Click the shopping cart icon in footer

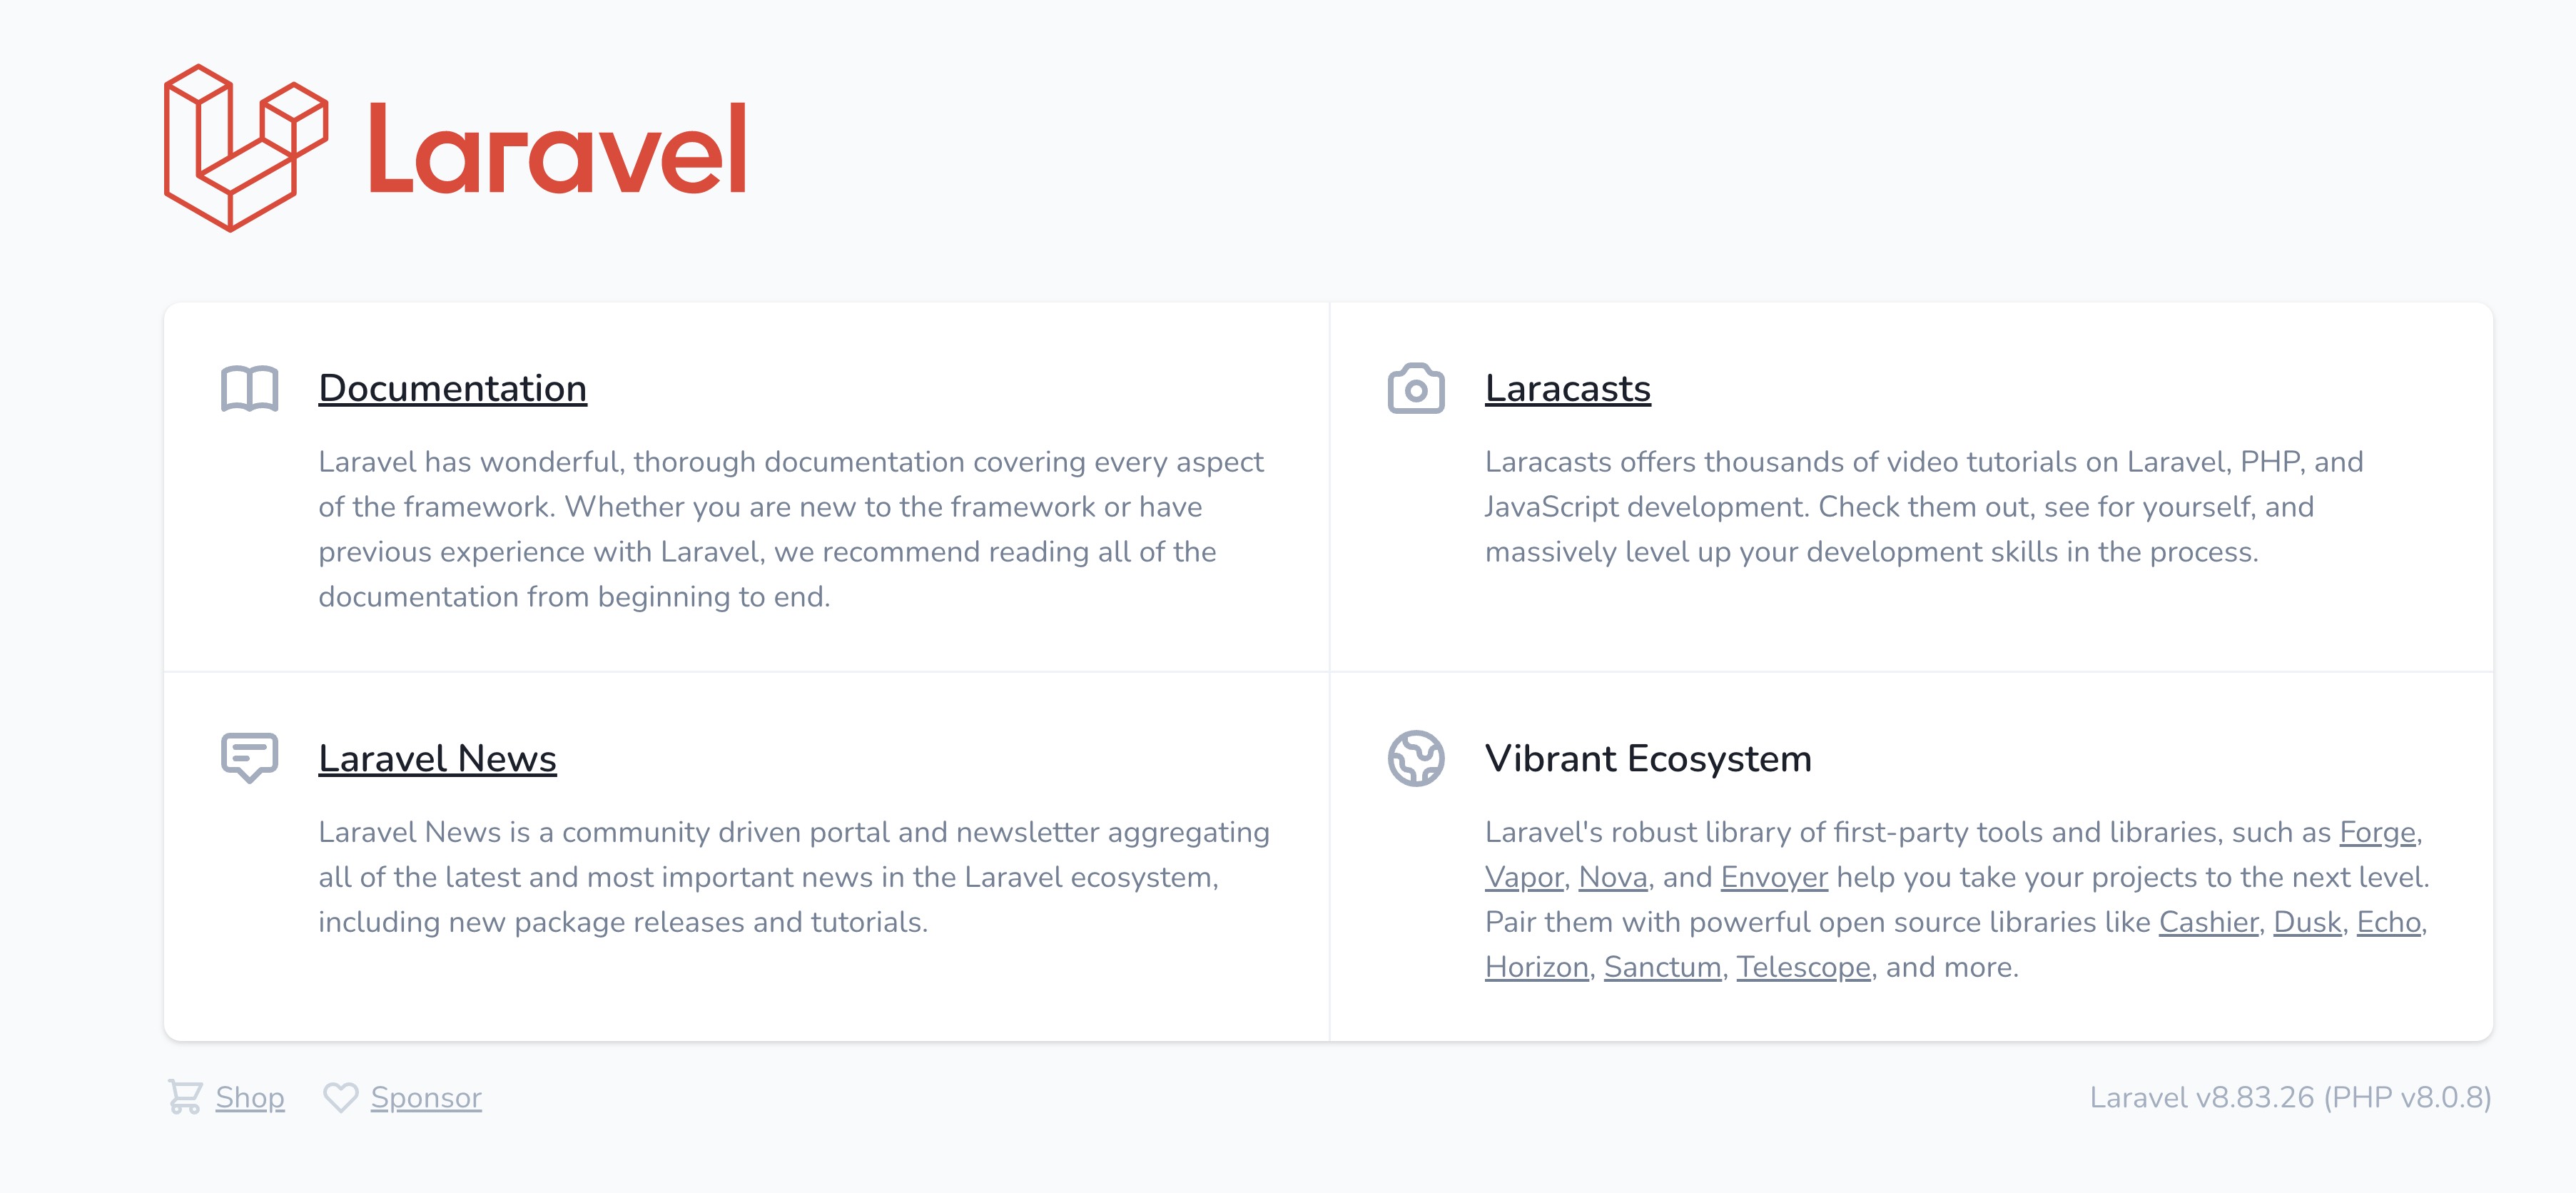(x=185, y=1097)
